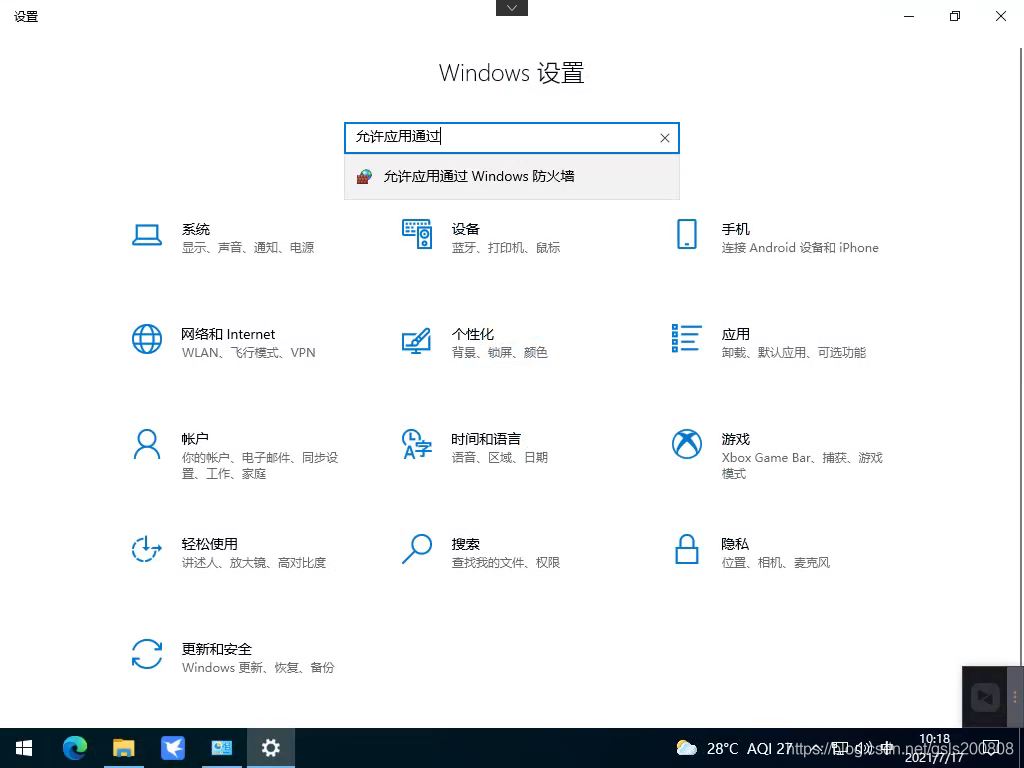
Task: Click the 更新和安全 title text
Action: [217, 649]
